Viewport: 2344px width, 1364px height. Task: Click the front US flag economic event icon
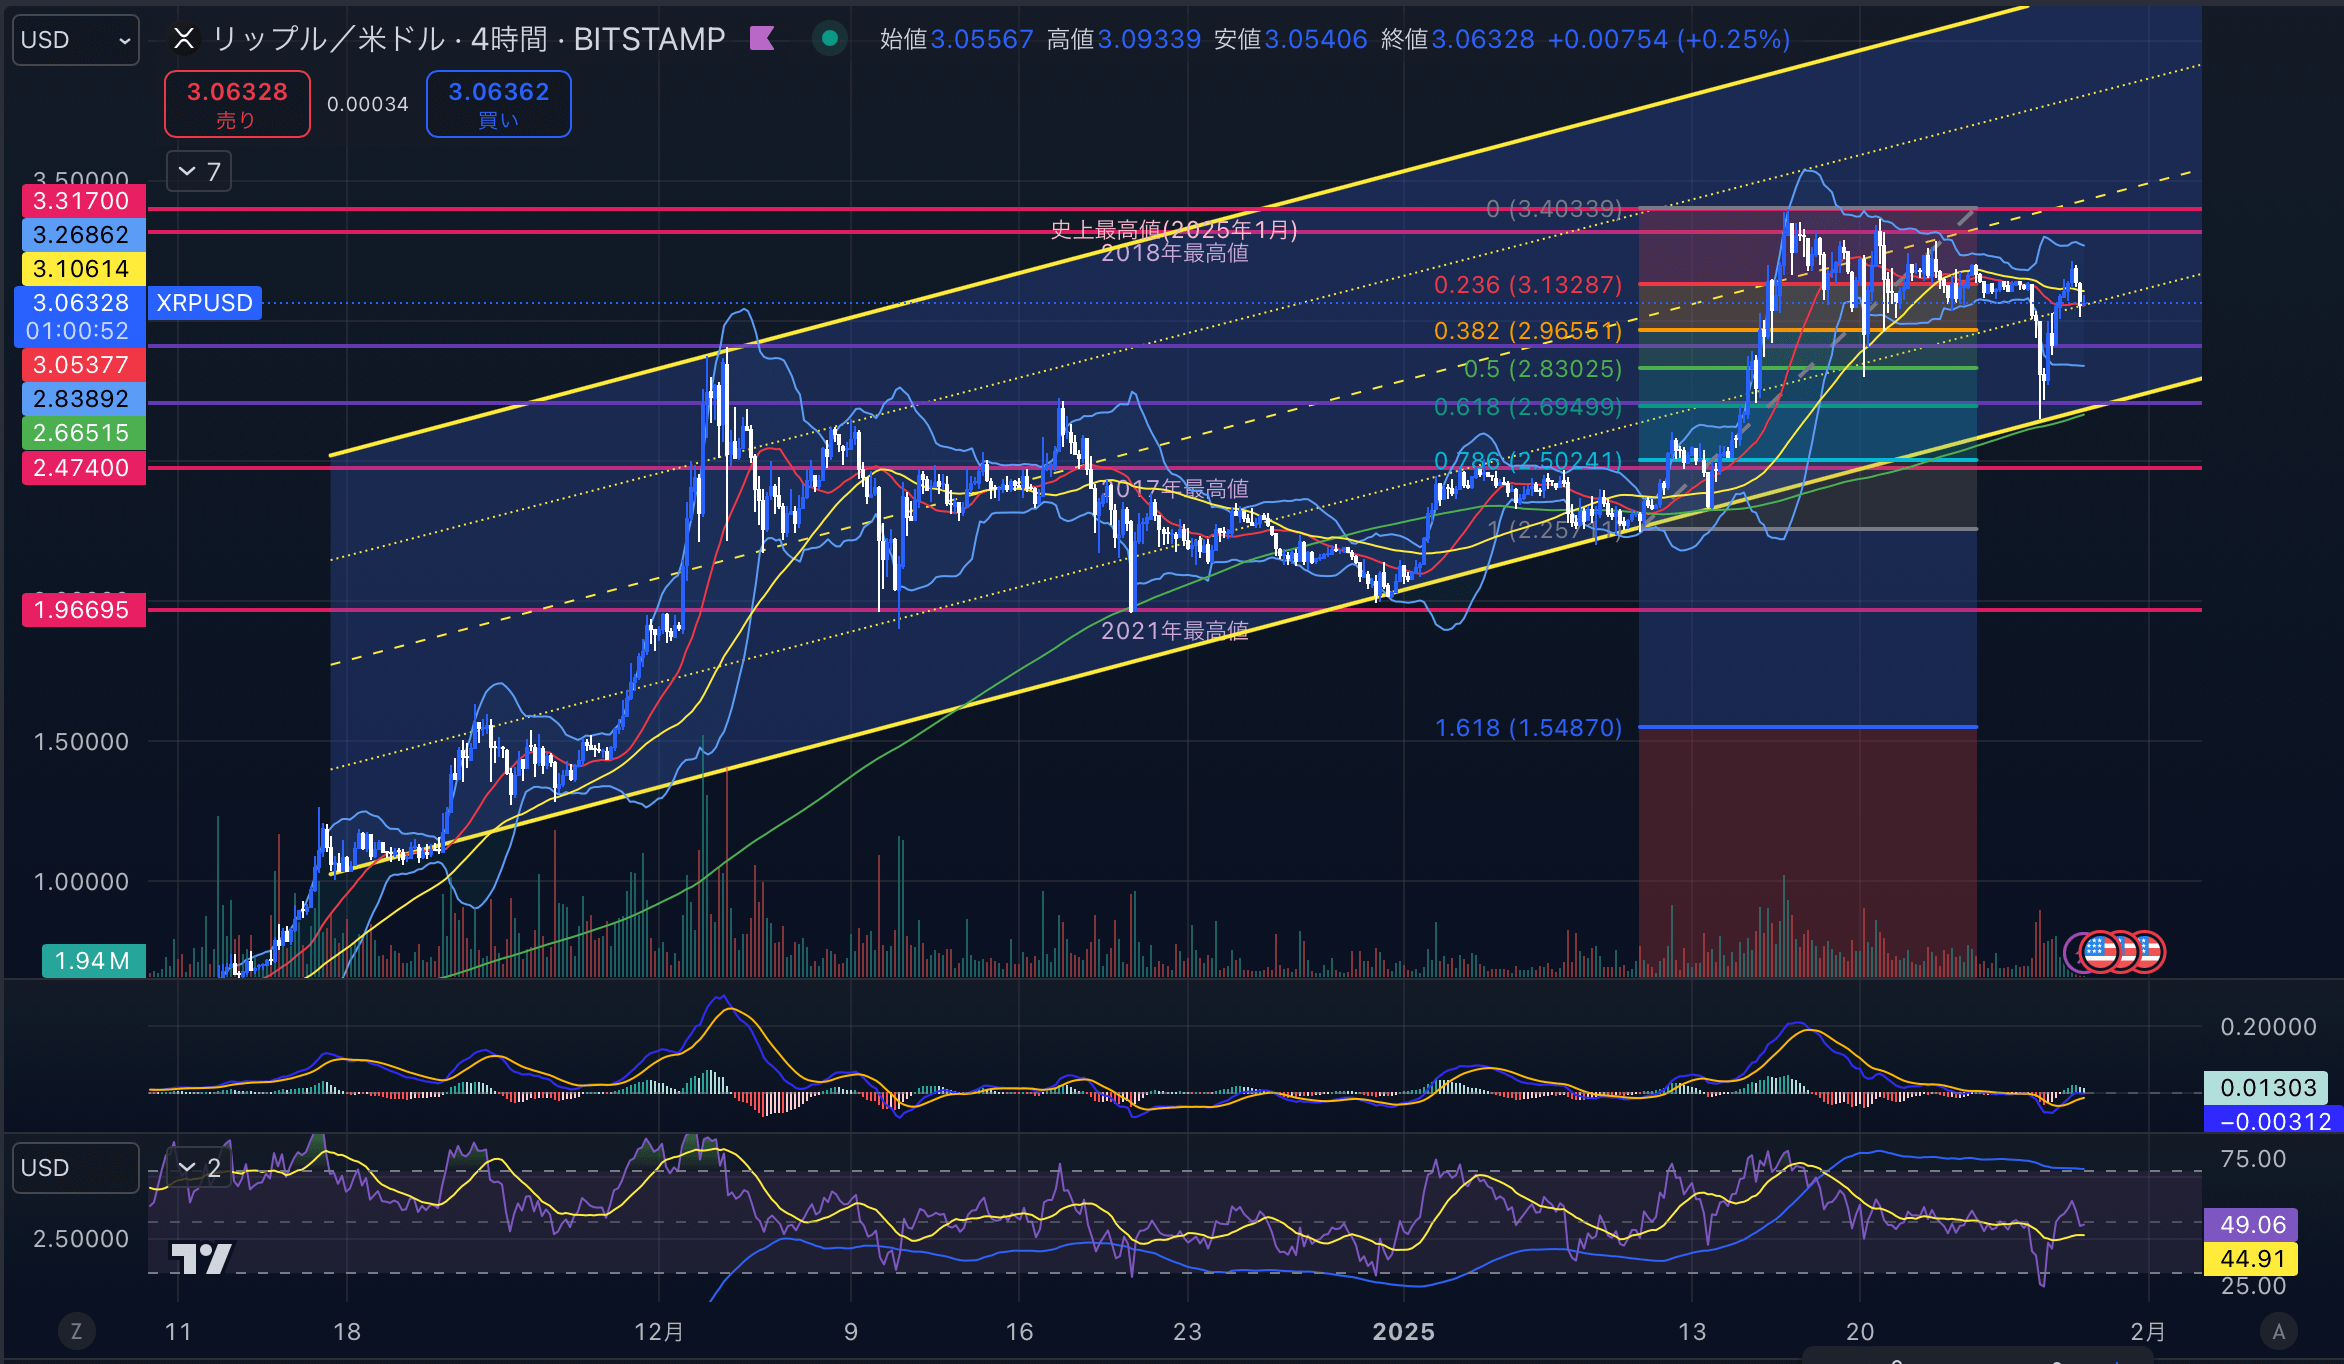(2100, 951)
